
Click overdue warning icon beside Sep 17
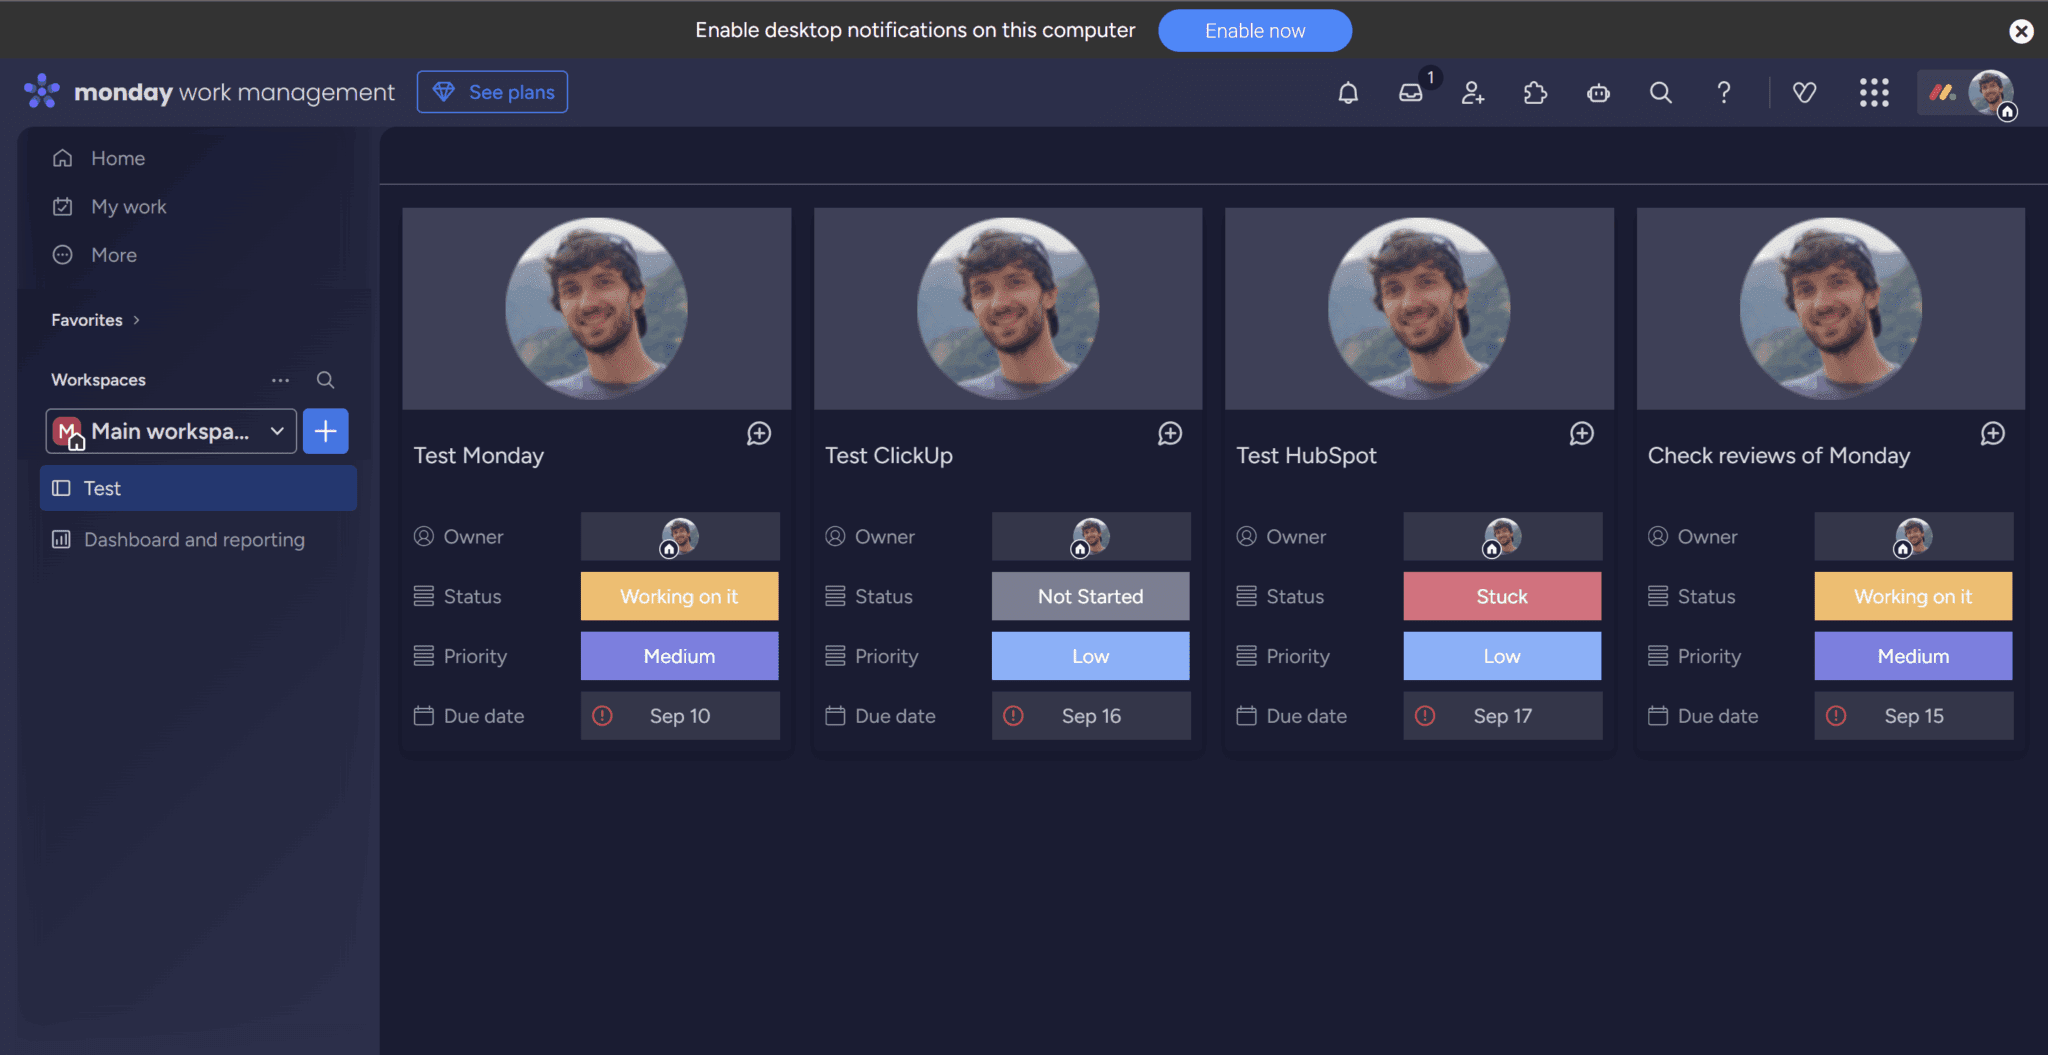coord(1425,716)
